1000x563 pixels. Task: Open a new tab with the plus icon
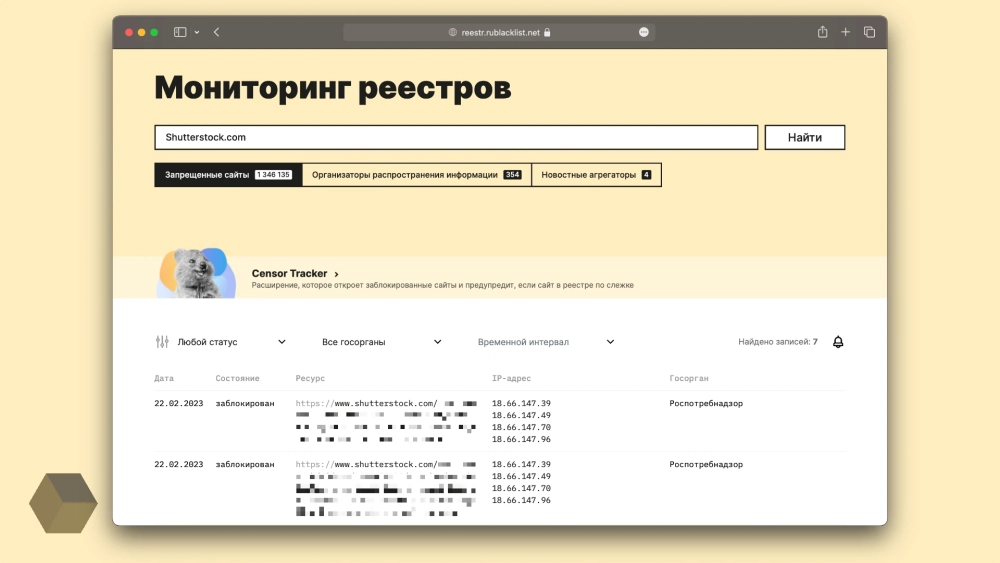point(845,32)
